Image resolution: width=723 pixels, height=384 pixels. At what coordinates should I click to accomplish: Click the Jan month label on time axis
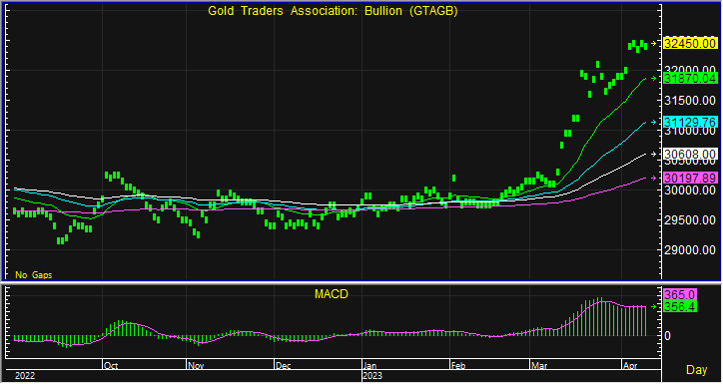pos(371,366)
